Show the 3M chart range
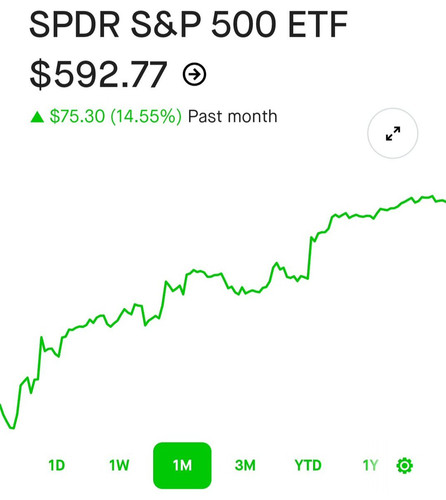446x500 pixels. click(245, 465)
